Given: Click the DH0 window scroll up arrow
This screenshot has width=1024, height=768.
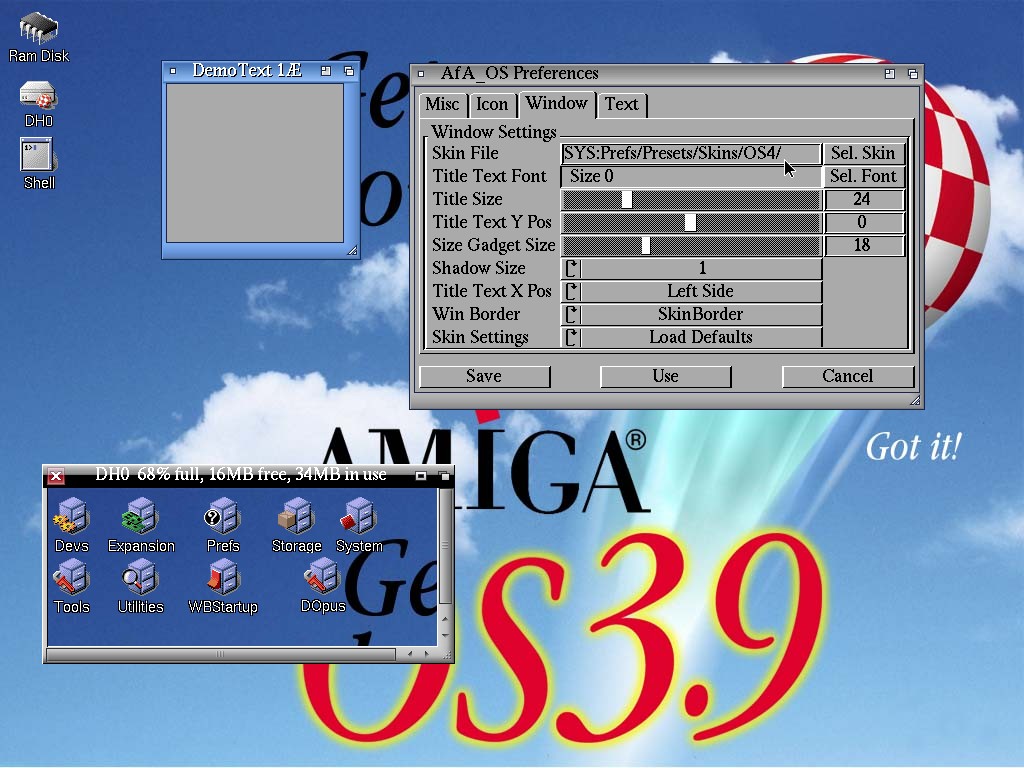Looking at the screenshot, I should click(x=445, y=618).
